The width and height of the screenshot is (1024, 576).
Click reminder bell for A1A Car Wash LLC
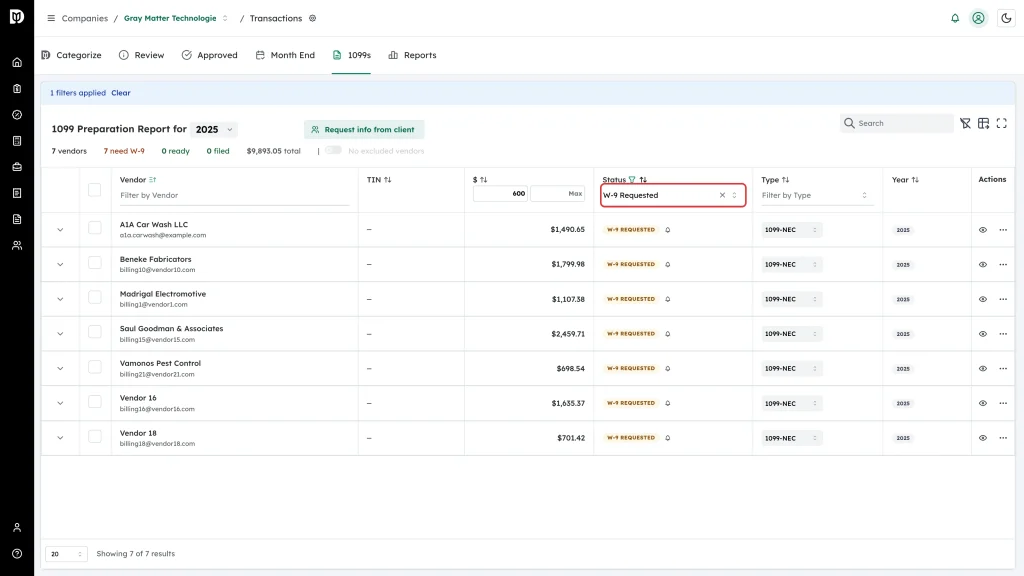667,230
